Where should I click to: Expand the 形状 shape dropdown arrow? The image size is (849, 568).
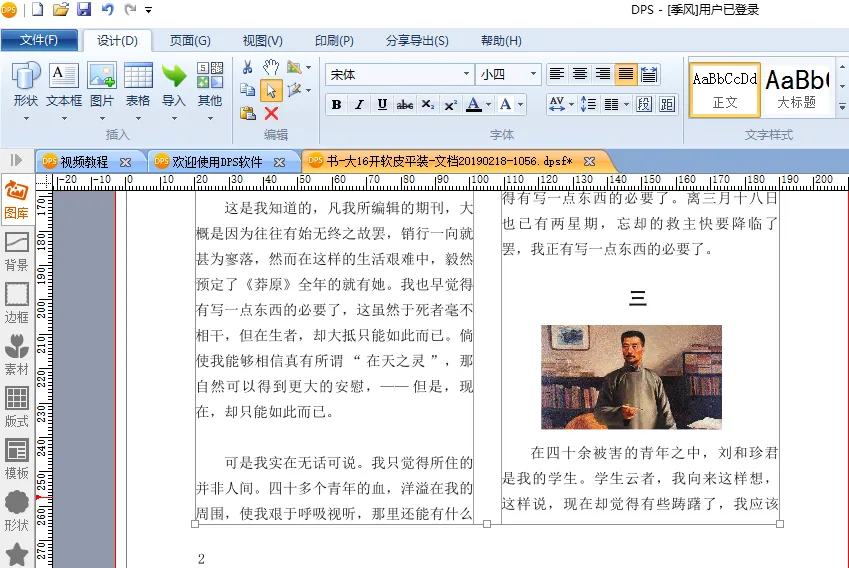tap(26, 119)
